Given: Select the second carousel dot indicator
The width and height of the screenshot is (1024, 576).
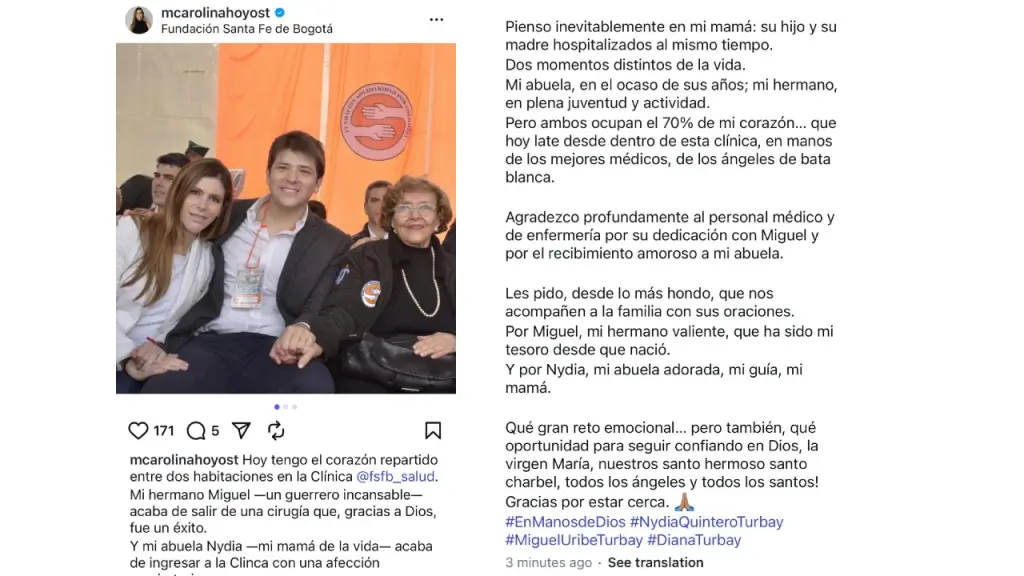Looking at the screenshot, I should (285, 407).
